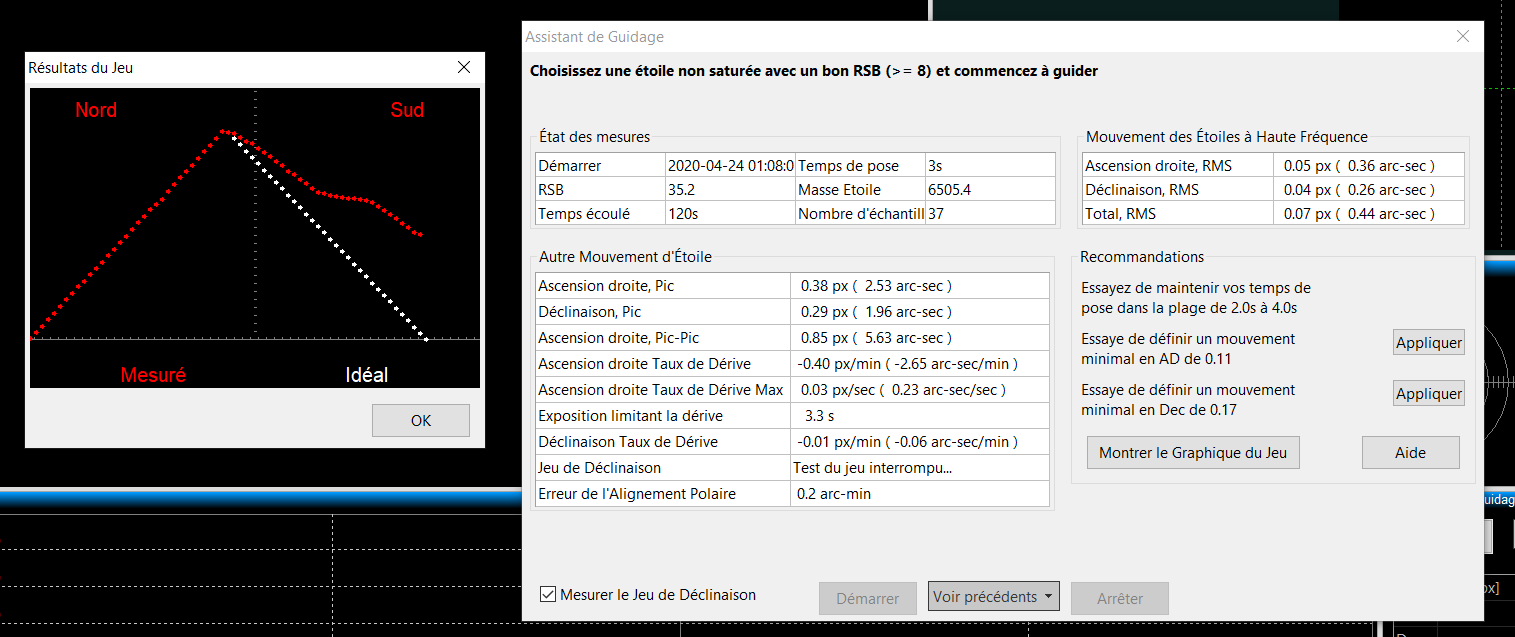1515x637 pixels.
Task: Apply the recommended Dec minimal movement 0.17
Action: click(x=1429, y=393)
